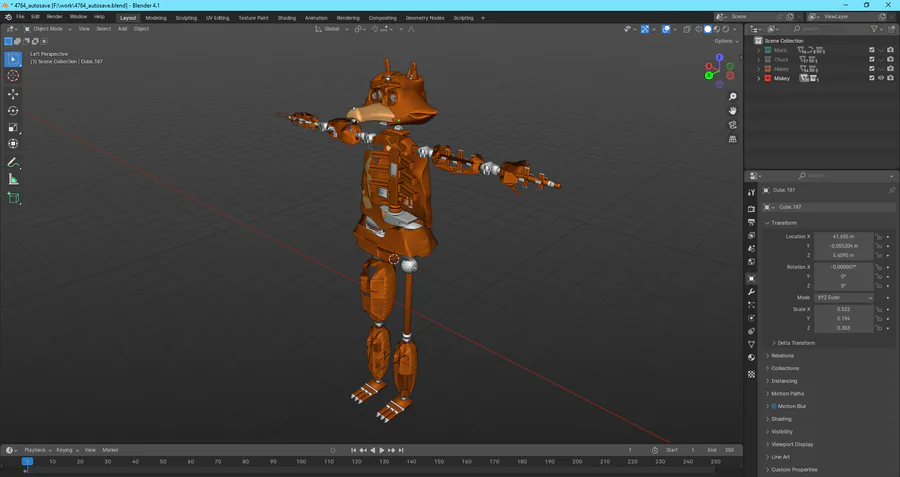Open the Texture properties checker tab
Viewport: 900px width, 477px height.
pyautogui.click(x=751, y=374)
